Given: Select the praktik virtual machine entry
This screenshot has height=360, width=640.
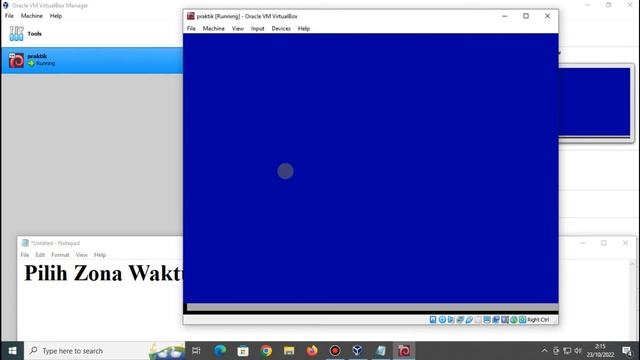Looking at the screenshot, I should 92,60.
